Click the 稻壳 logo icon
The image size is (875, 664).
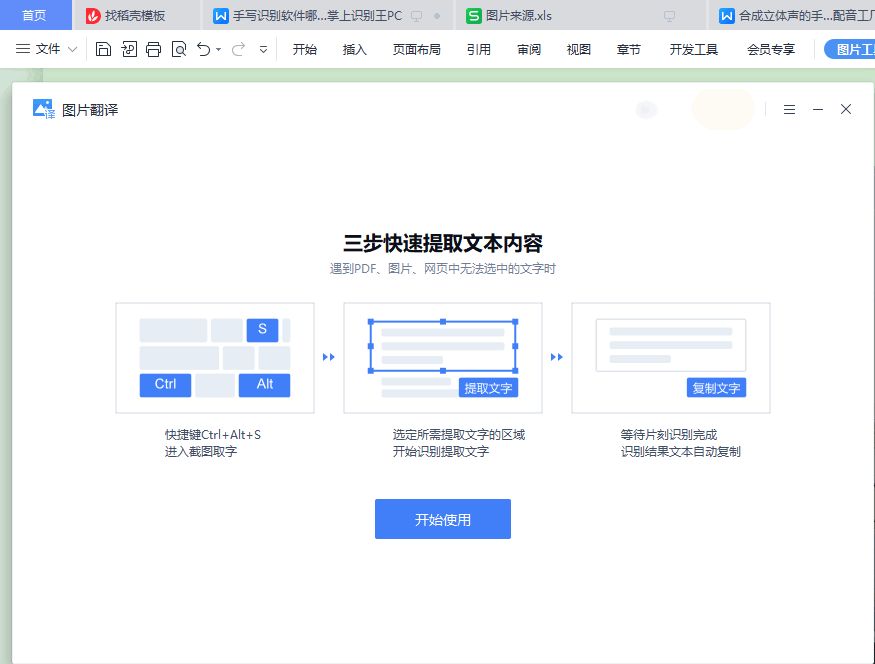[93, 16]
